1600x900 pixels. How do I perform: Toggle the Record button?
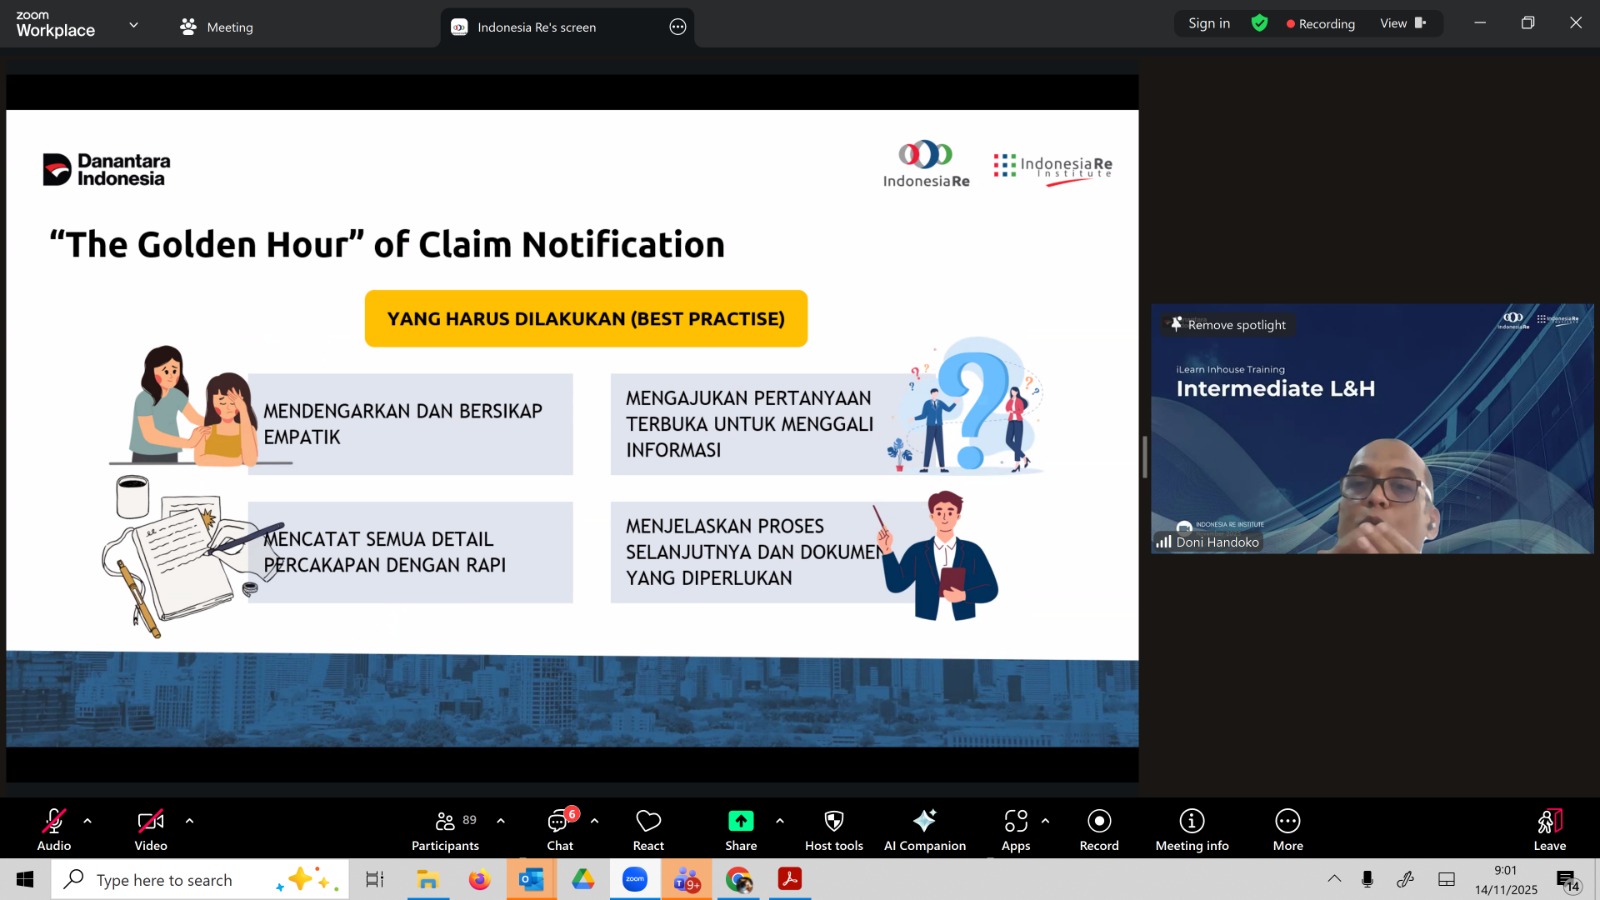[x=1099, y=830]
